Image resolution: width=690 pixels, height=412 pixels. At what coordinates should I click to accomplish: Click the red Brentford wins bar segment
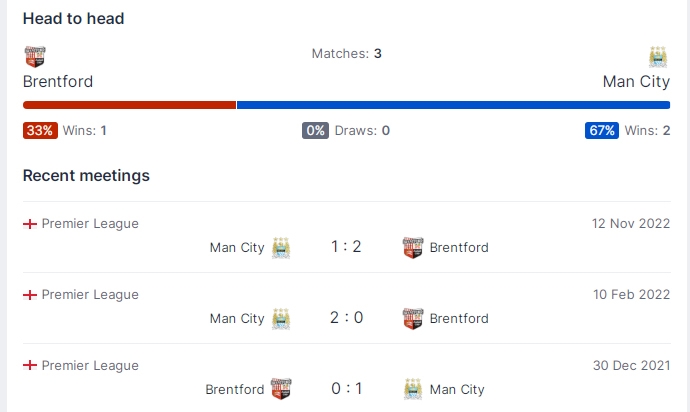pyautogui.click(x=129, y=105)
